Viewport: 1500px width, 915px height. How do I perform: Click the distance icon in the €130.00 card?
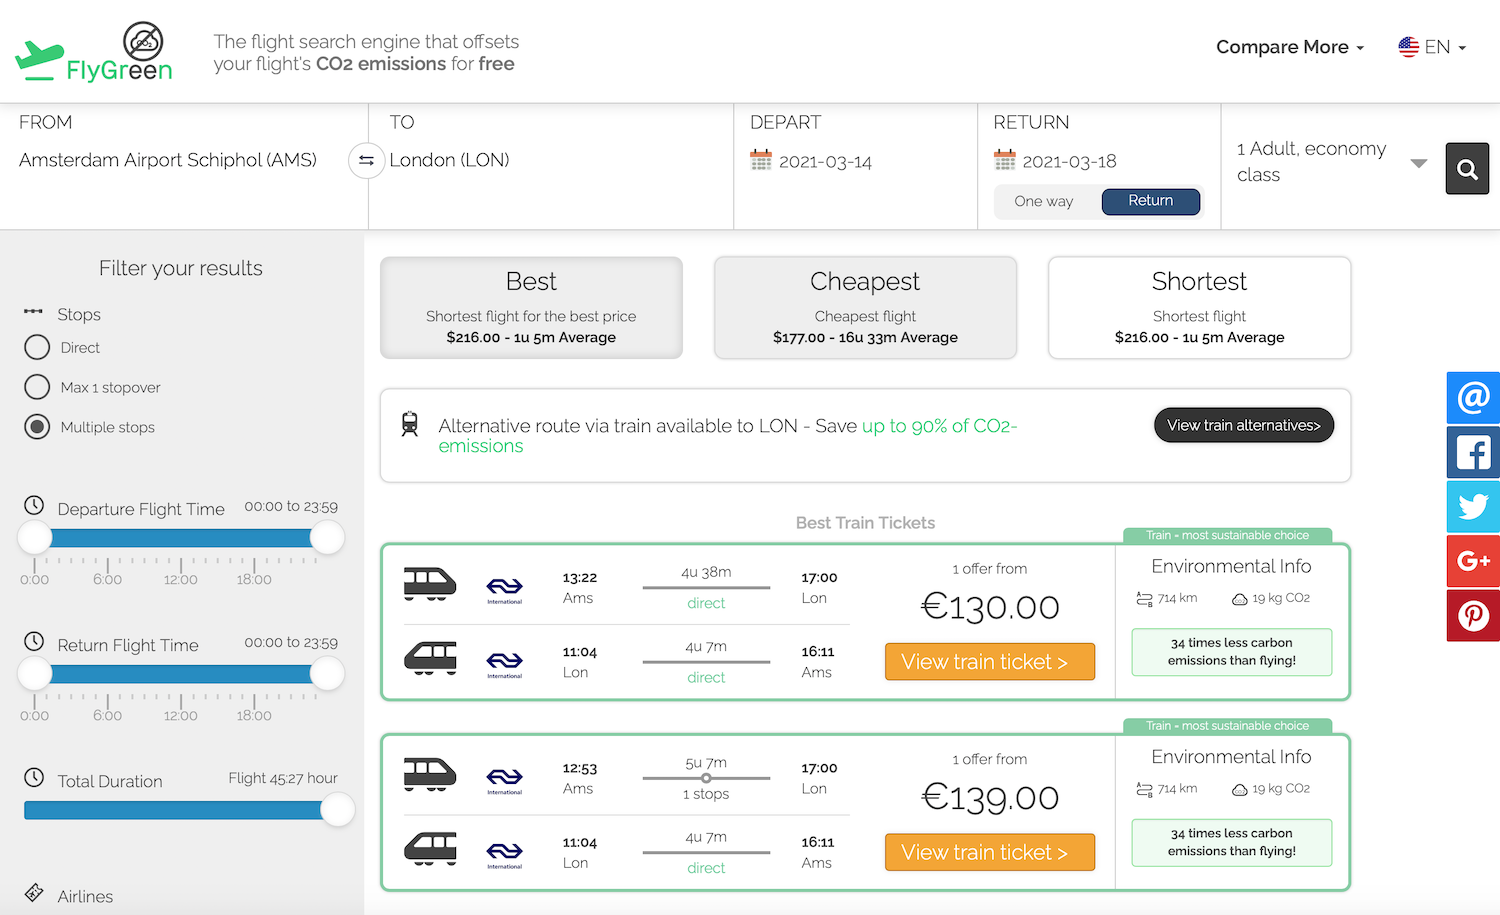point(1144,599)
